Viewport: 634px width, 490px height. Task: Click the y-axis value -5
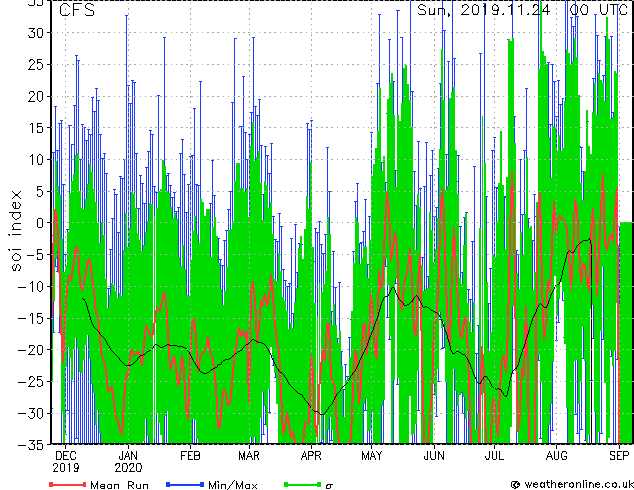(35, 255)
